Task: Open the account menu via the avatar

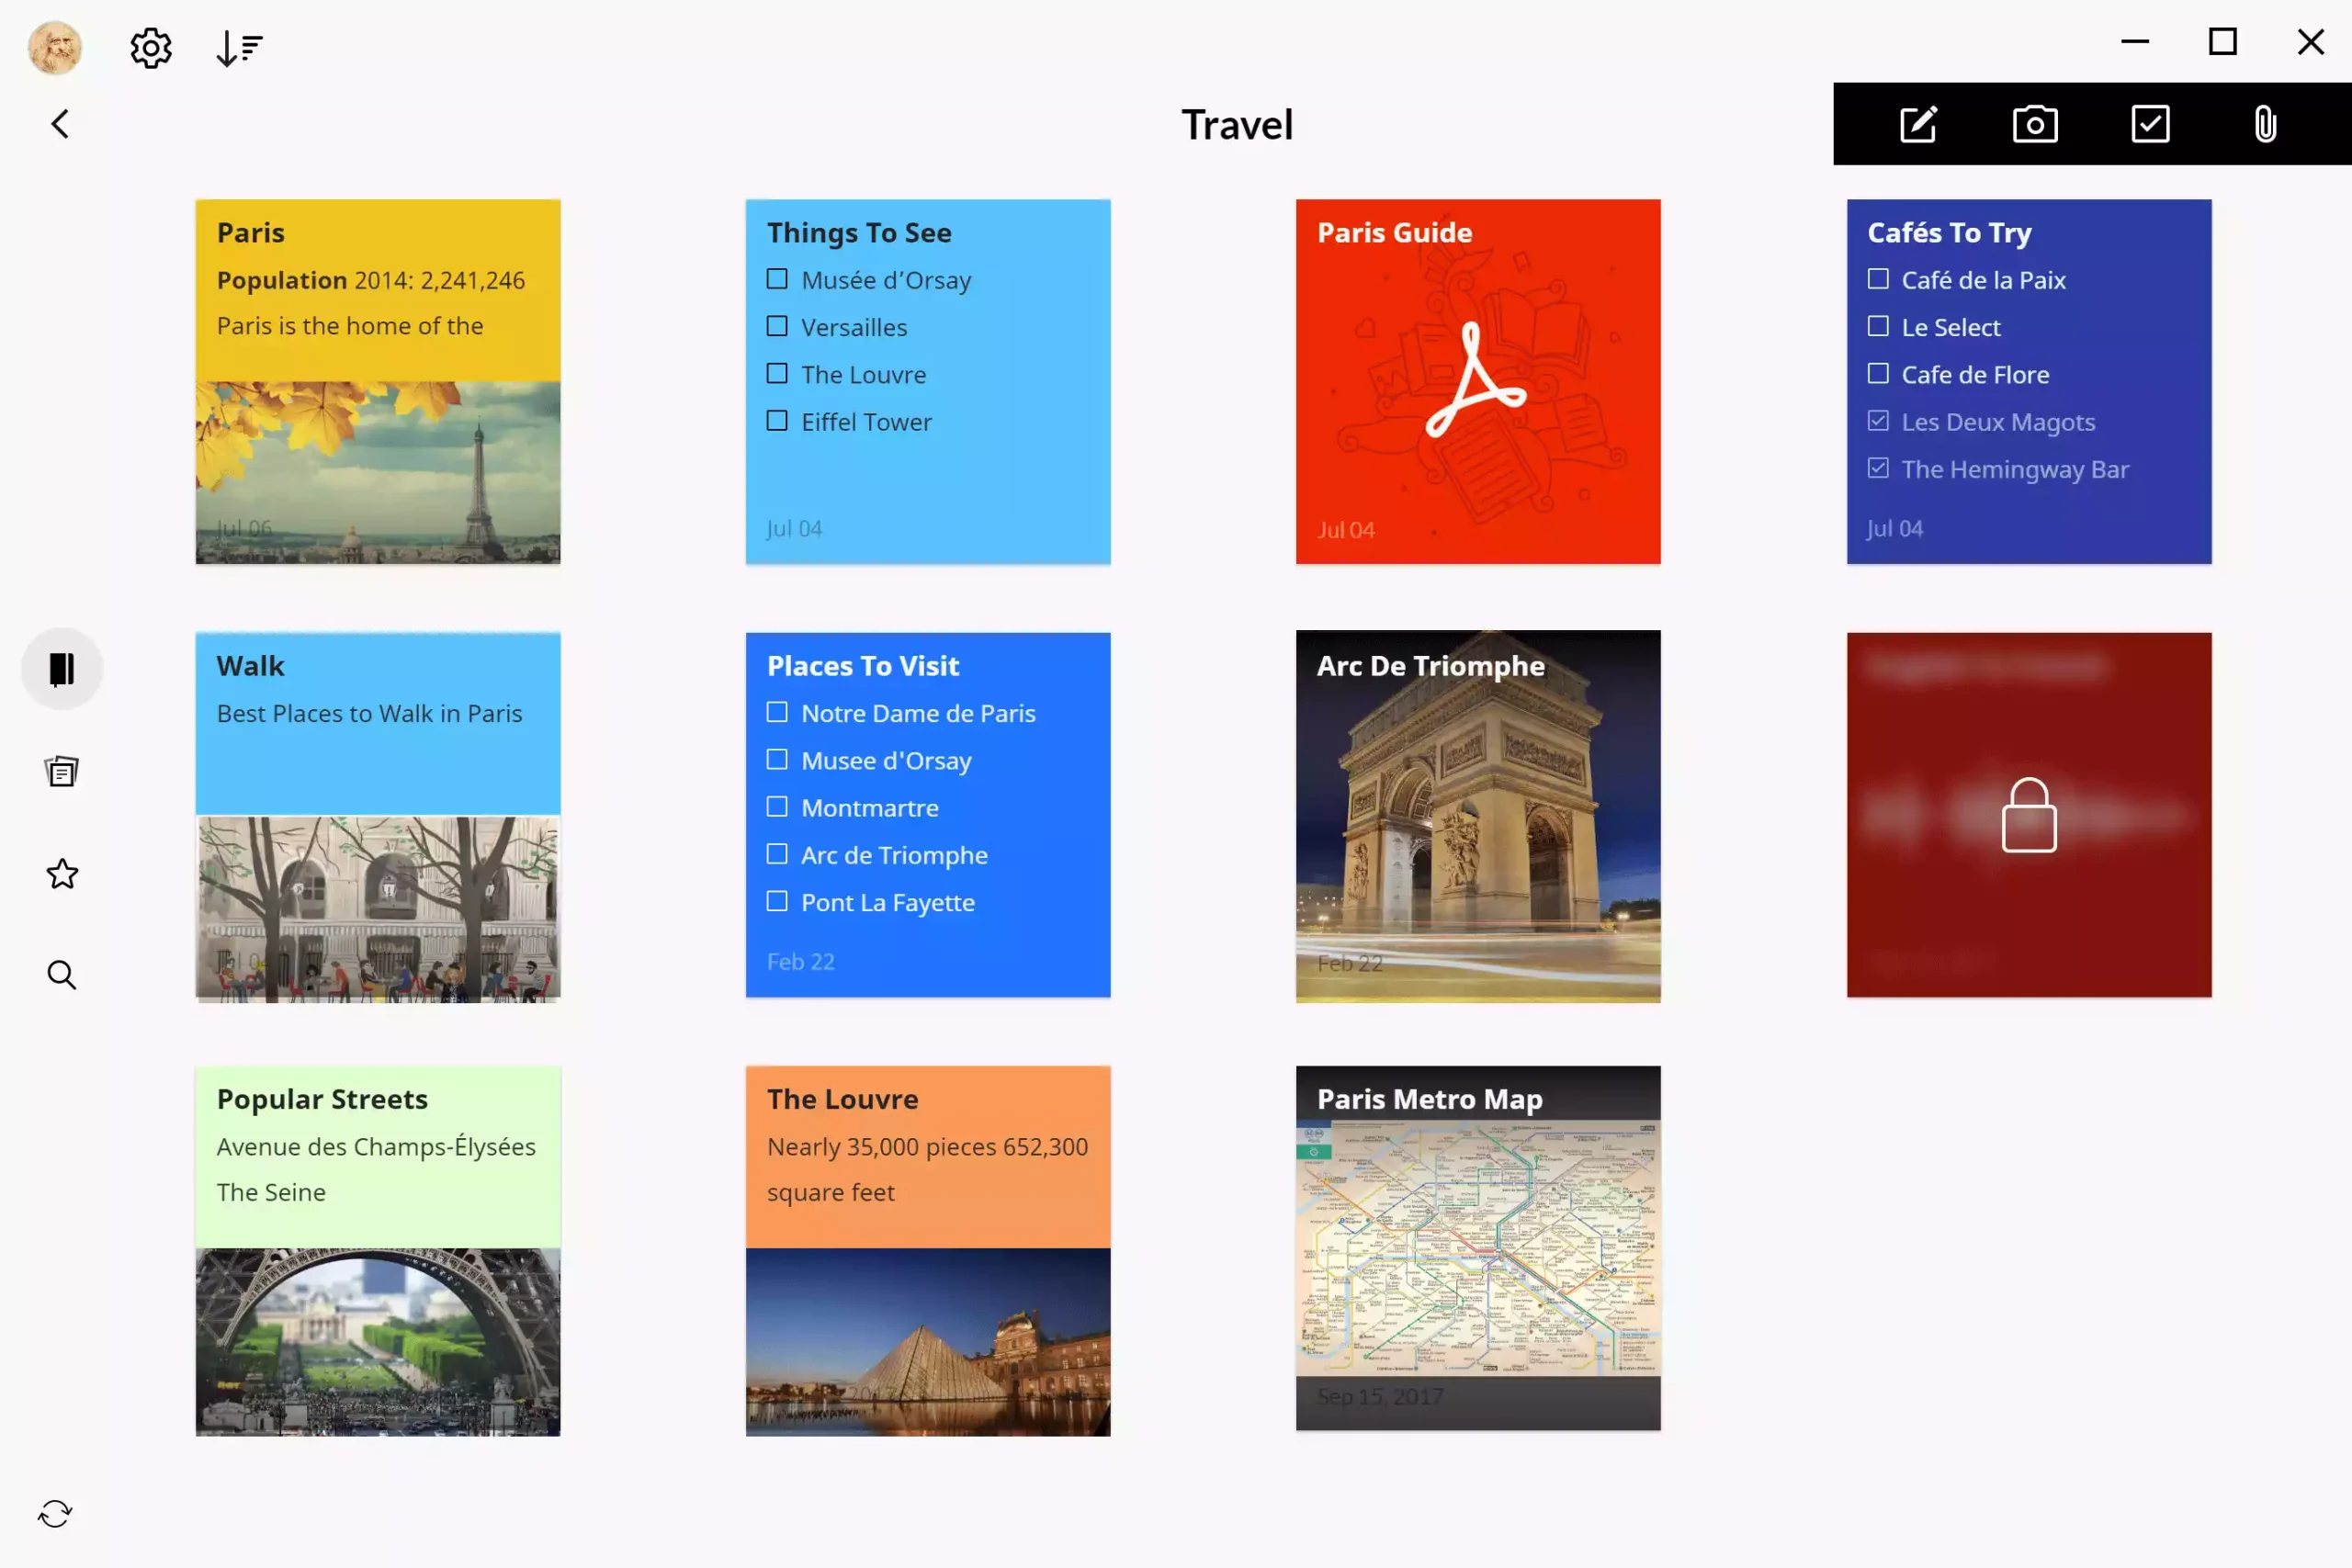Action: (x=54, y=47)
